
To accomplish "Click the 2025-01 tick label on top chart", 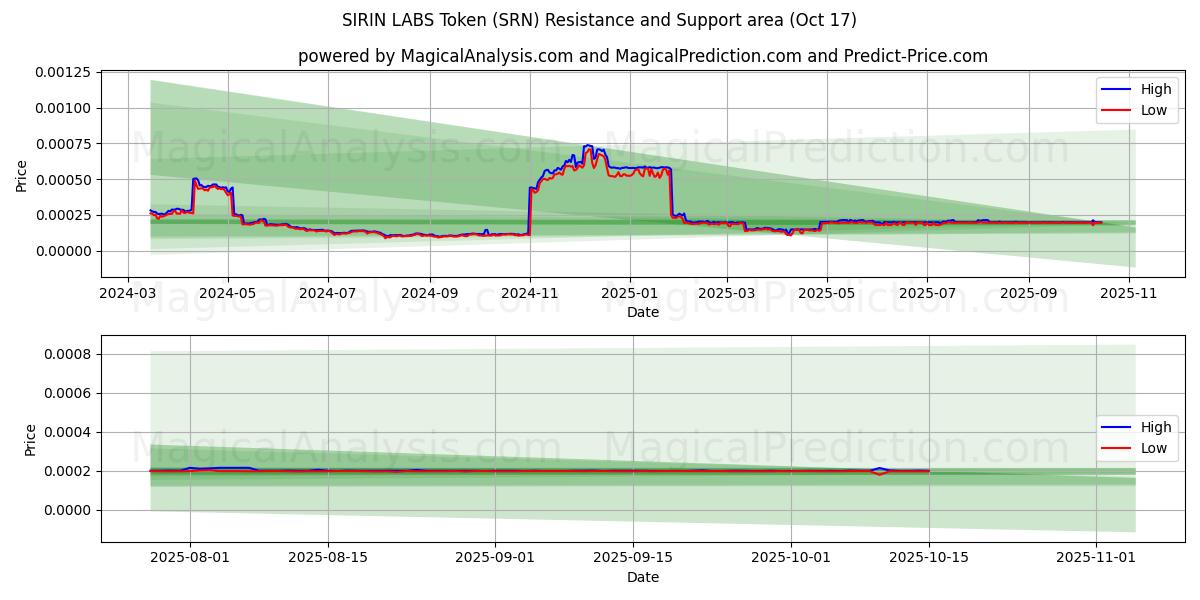I will [x=630, y=294].
